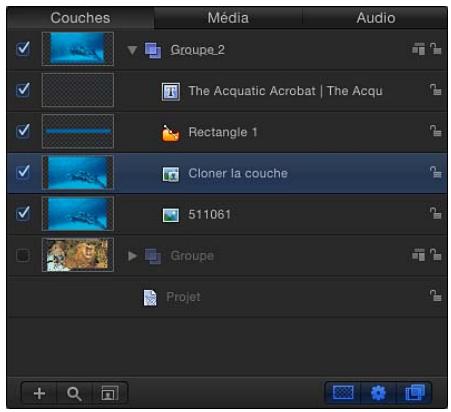Hide the 511061 layer via its checkbox
The image size is (451, 412).
[x=23, y=213]
